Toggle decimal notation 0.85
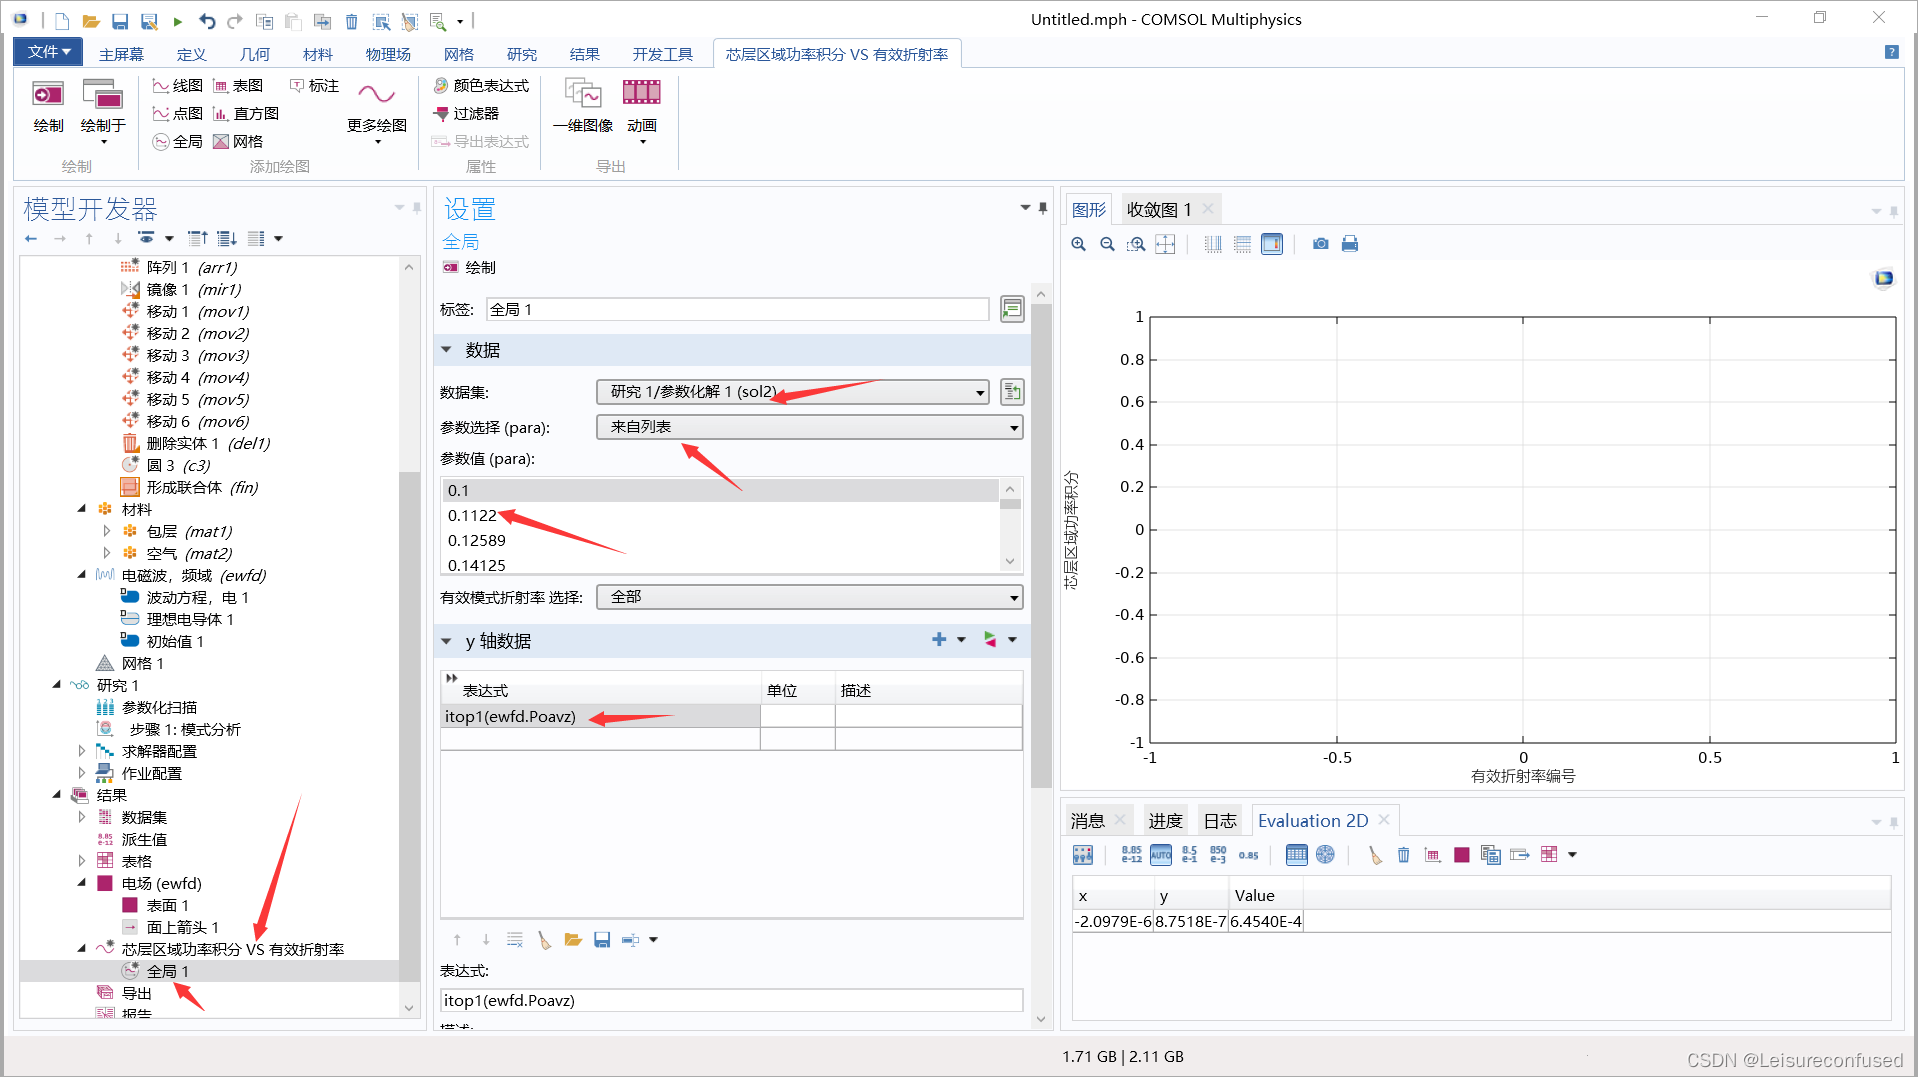The width and height of the screenshot is (1918, 1077). click(1248, 855)
